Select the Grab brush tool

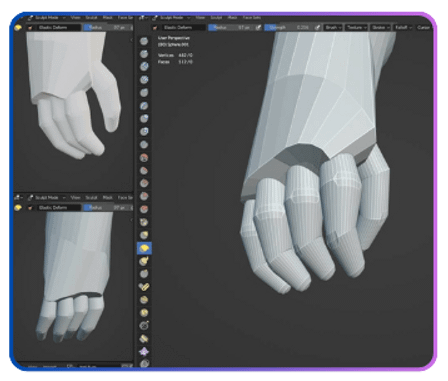click(x=144, y=235)
